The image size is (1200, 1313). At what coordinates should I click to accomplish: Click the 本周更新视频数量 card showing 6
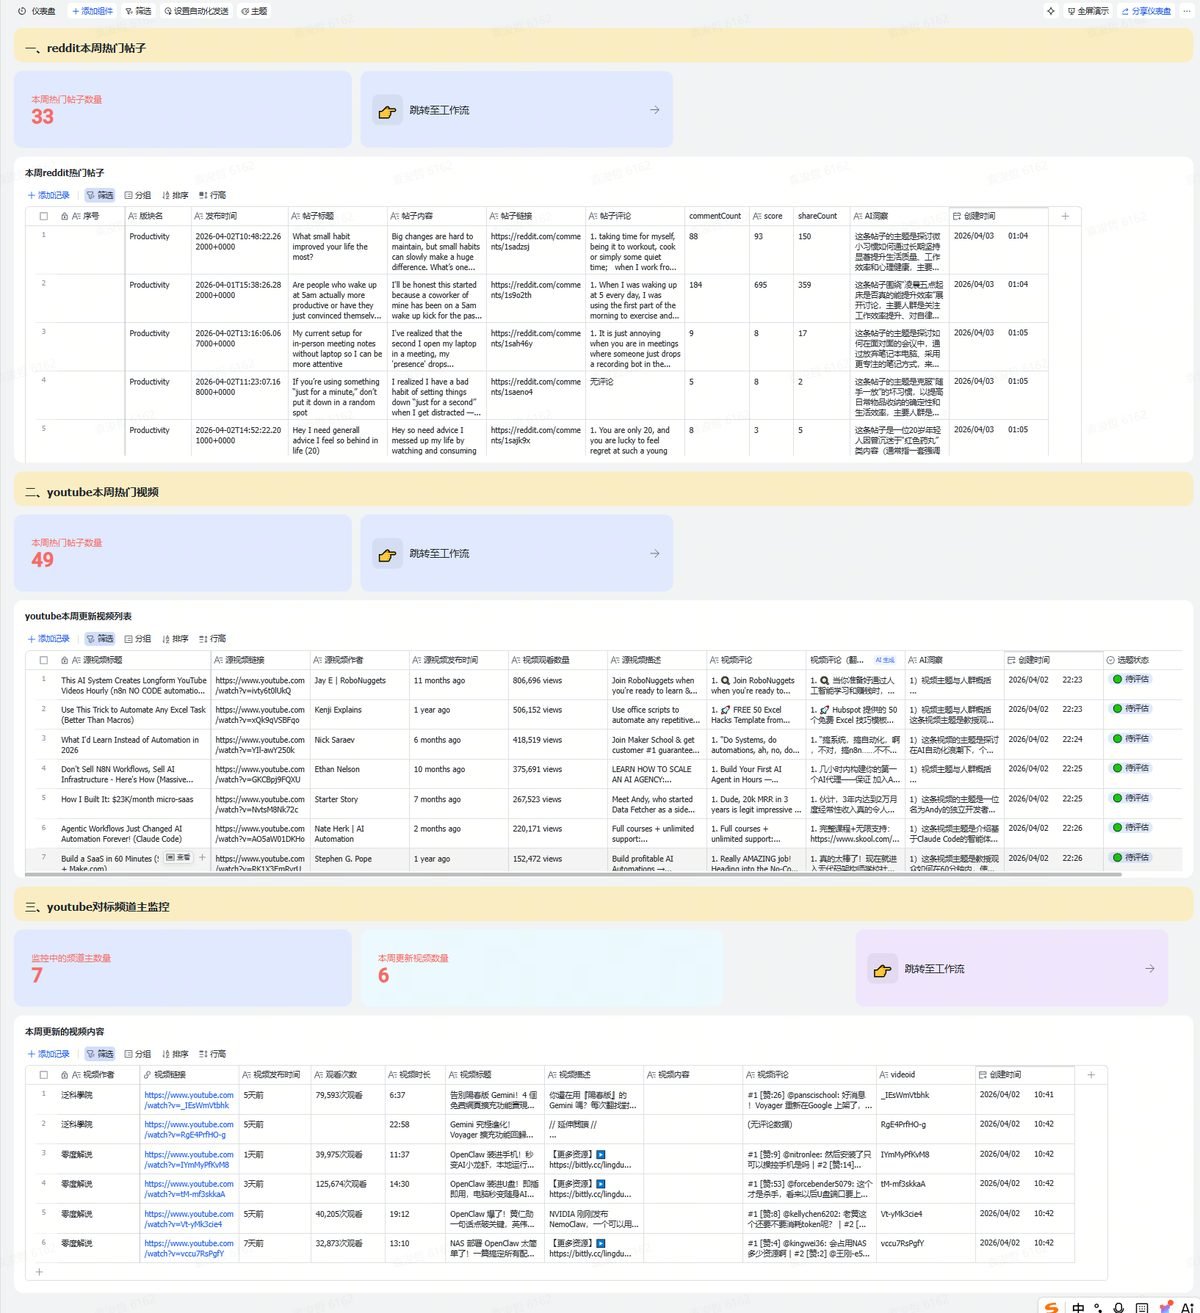click(x=541, y=968)
